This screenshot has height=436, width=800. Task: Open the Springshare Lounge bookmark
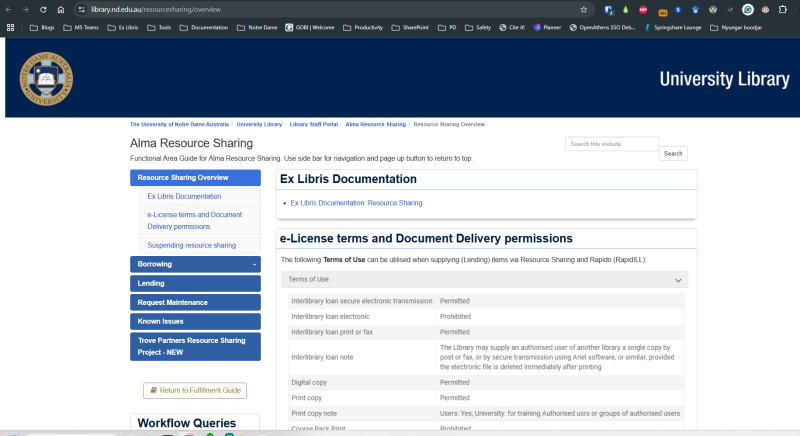[672, 28]
